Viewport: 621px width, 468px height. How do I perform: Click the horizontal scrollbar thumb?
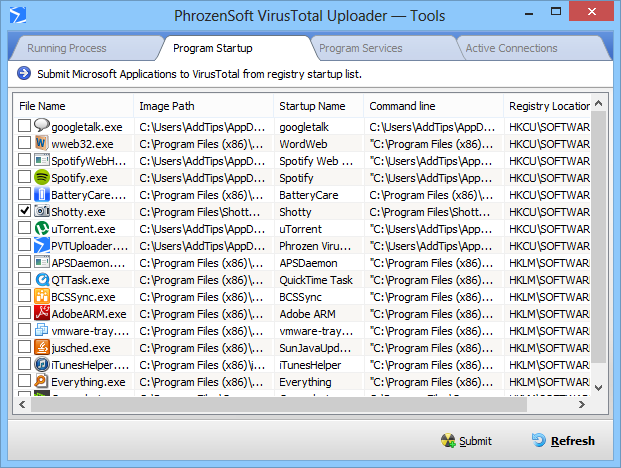(x=279, y=404)
